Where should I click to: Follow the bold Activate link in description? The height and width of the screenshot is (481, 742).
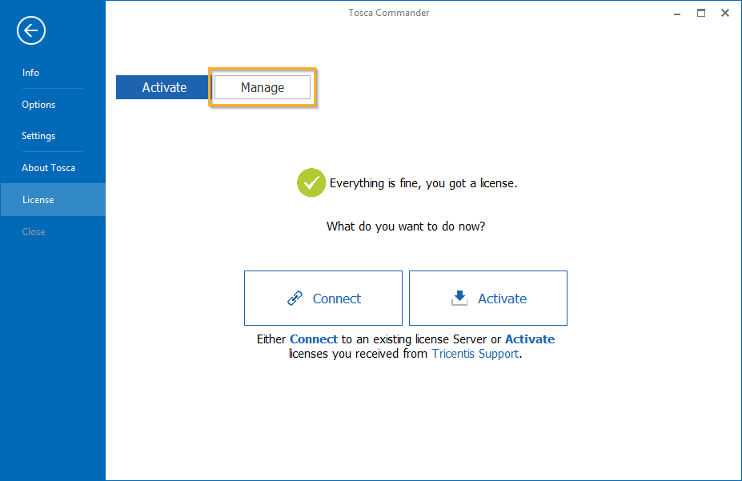[x=530, y=339]
